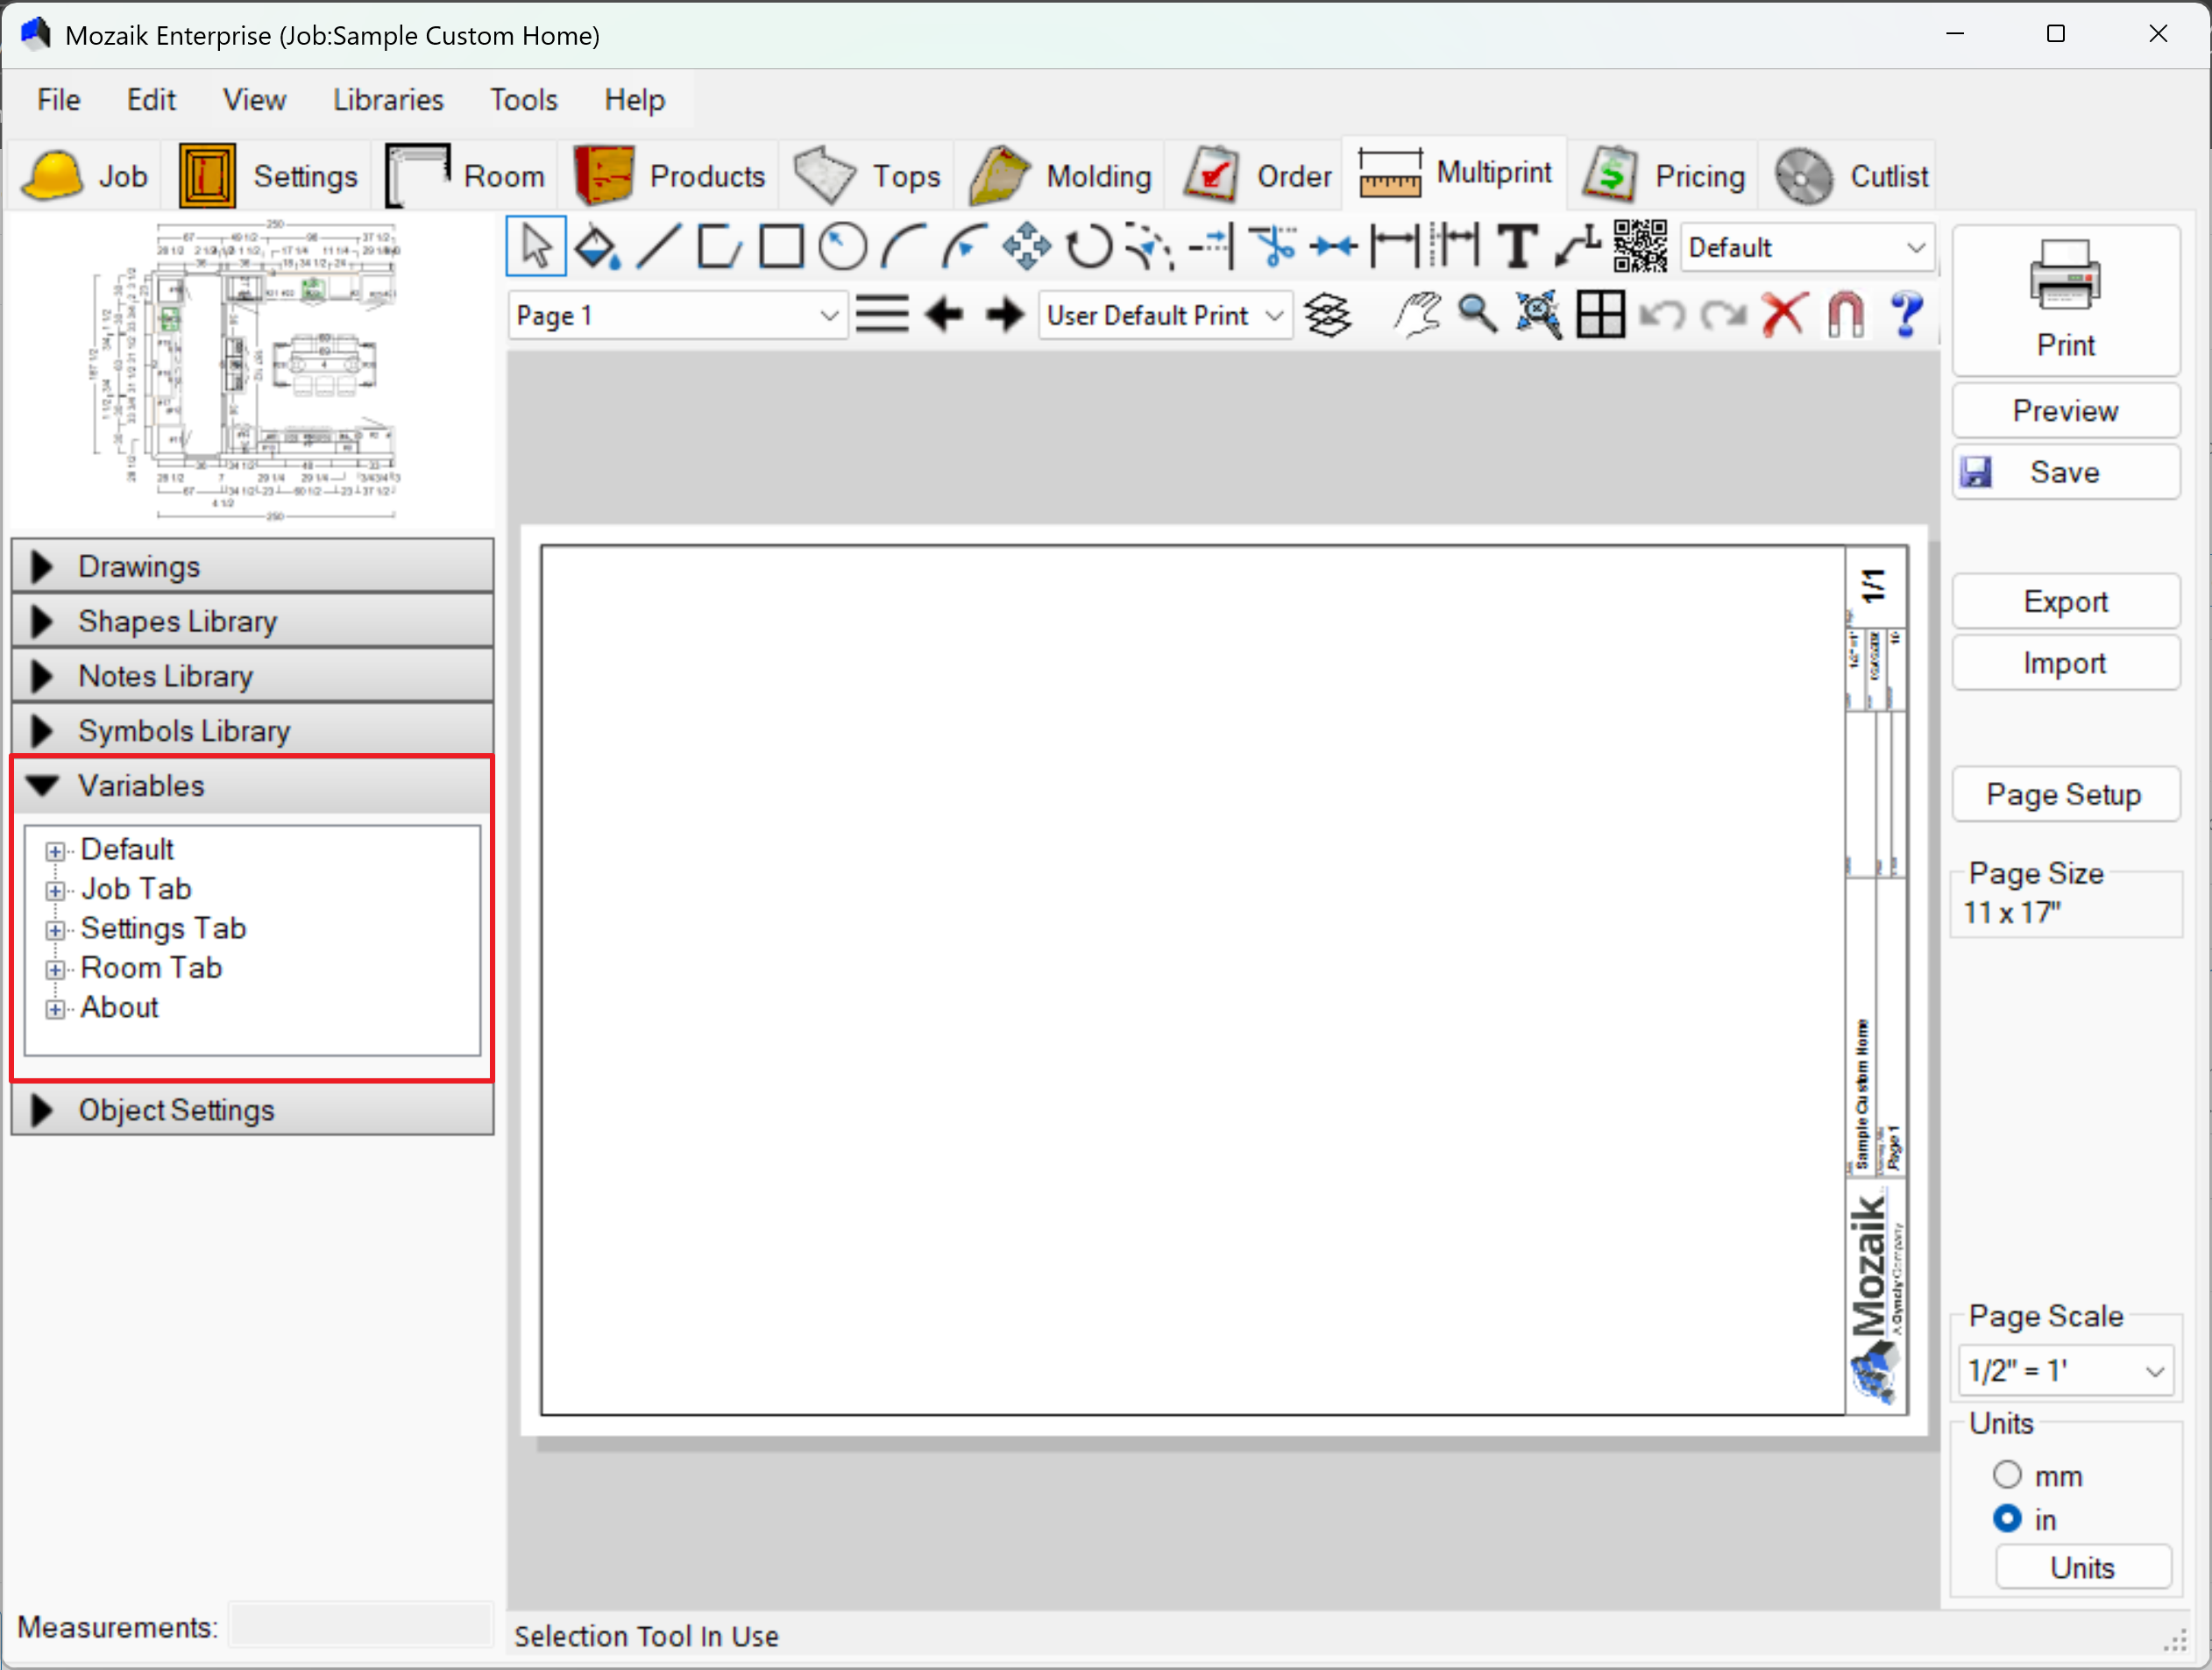Activate the Text tool
Viewport: 2212px width, 1670px height.
click(1516, 247)
